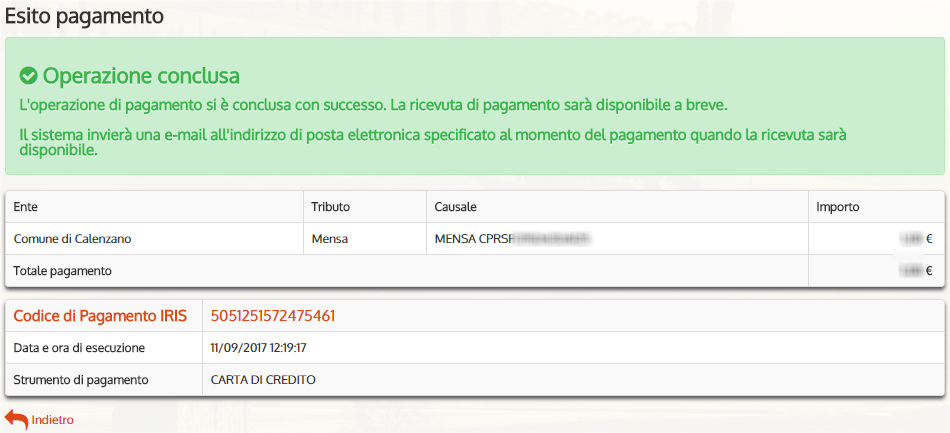Click the e-mail receipt notice paragraph

(x=433, y=143)
